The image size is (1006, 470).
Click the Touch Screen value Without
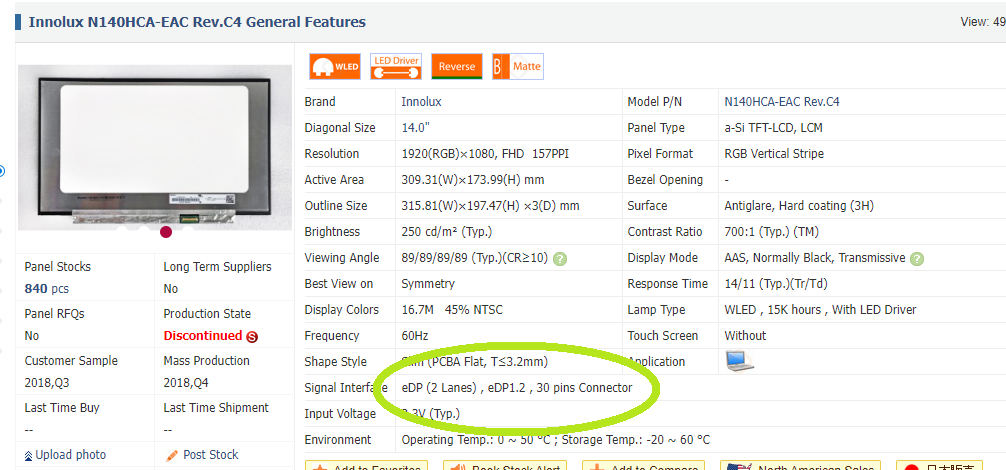coord(745,335)
